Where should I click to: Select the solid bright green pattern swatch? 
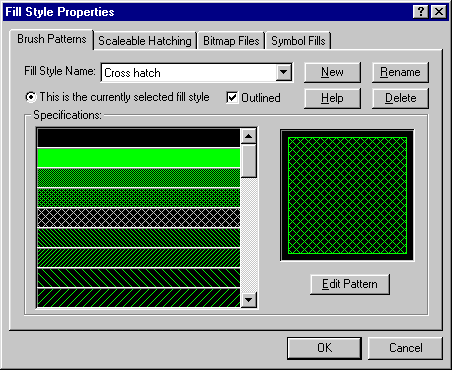tap(139, 158)
